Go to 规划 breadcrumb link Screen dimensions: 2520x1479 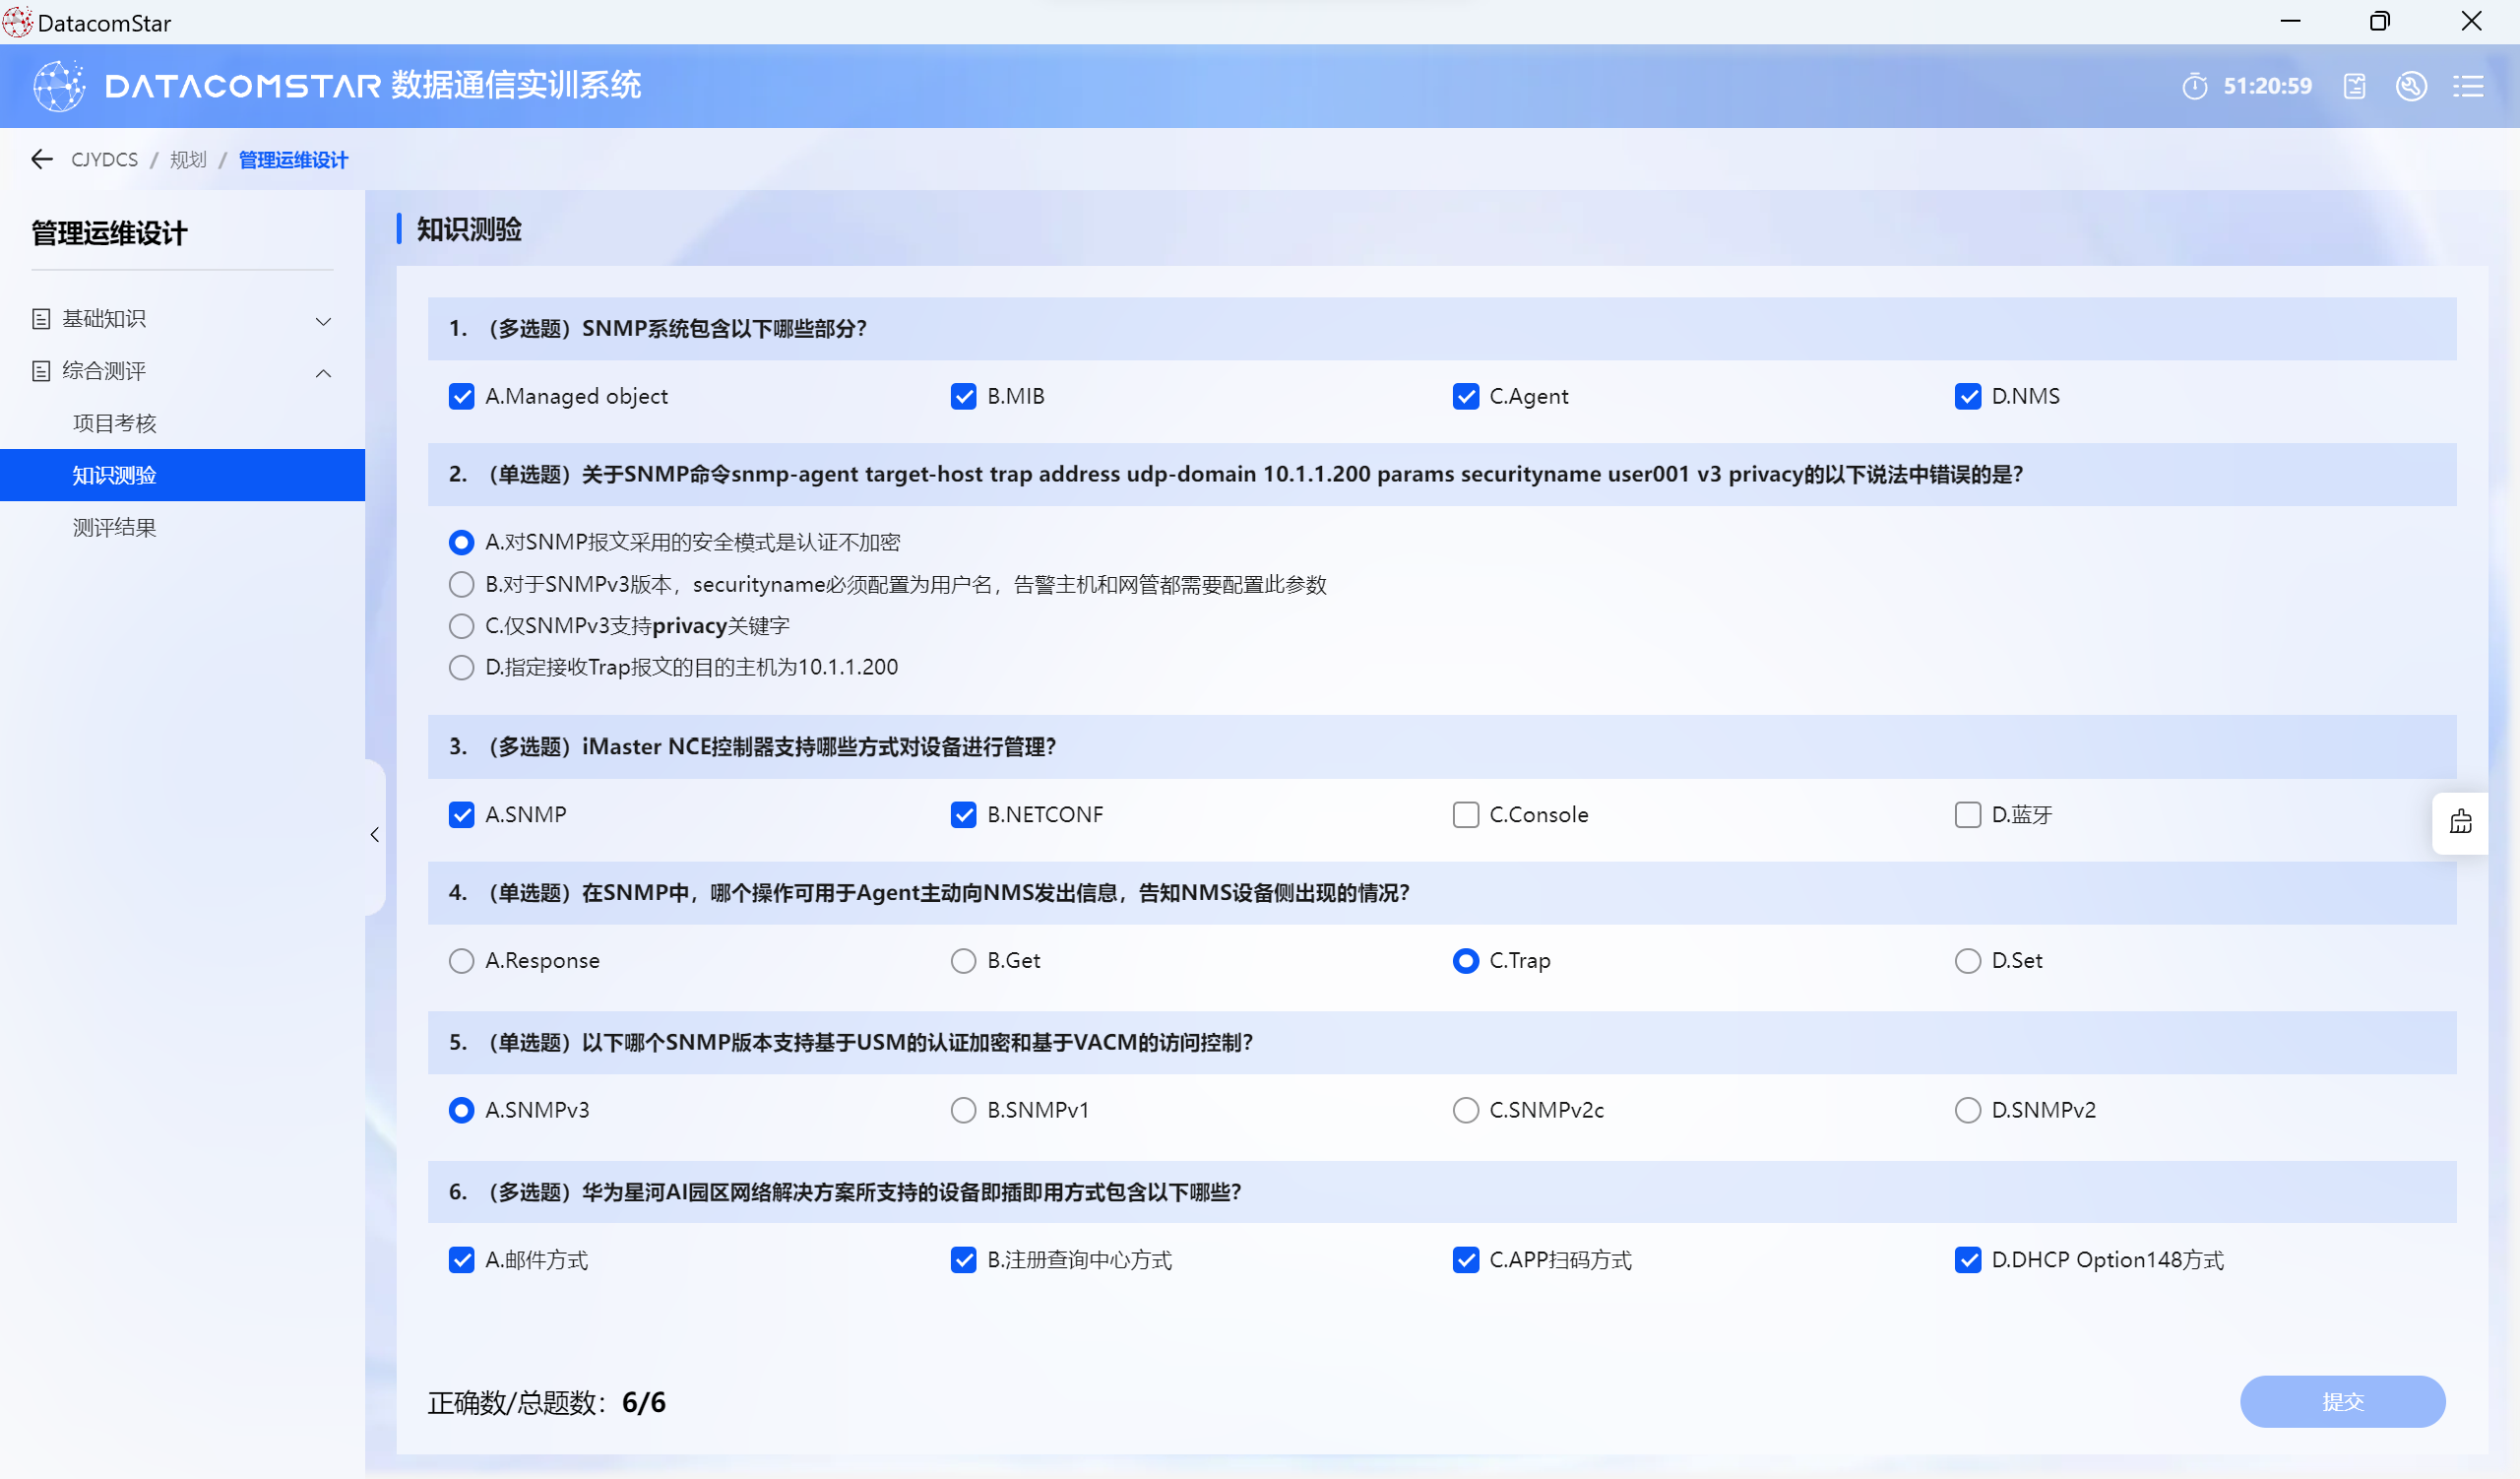pyautogui.click(x=188, y=160)
